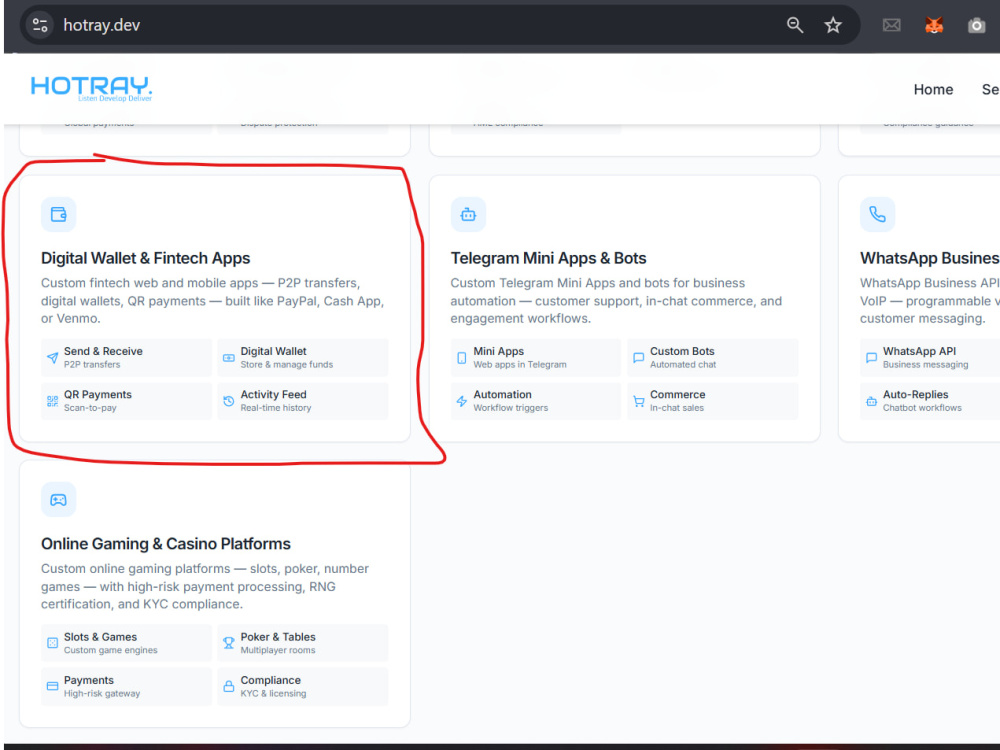Select the Activity Feed feature tile
1000x750 pixels.
[303, 401]
